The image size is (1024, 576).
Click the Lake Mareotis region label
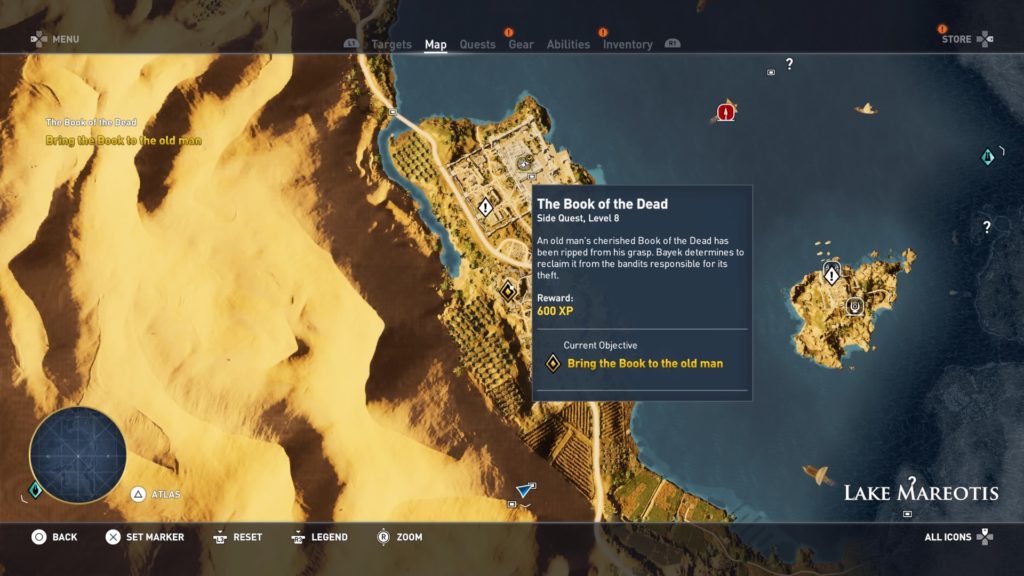[921, 492]
